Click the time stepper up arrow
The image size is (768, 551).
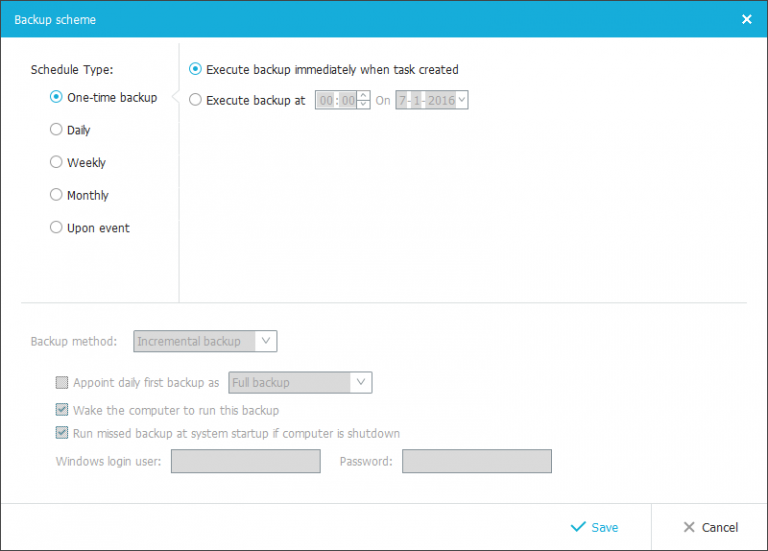point(363,95)
